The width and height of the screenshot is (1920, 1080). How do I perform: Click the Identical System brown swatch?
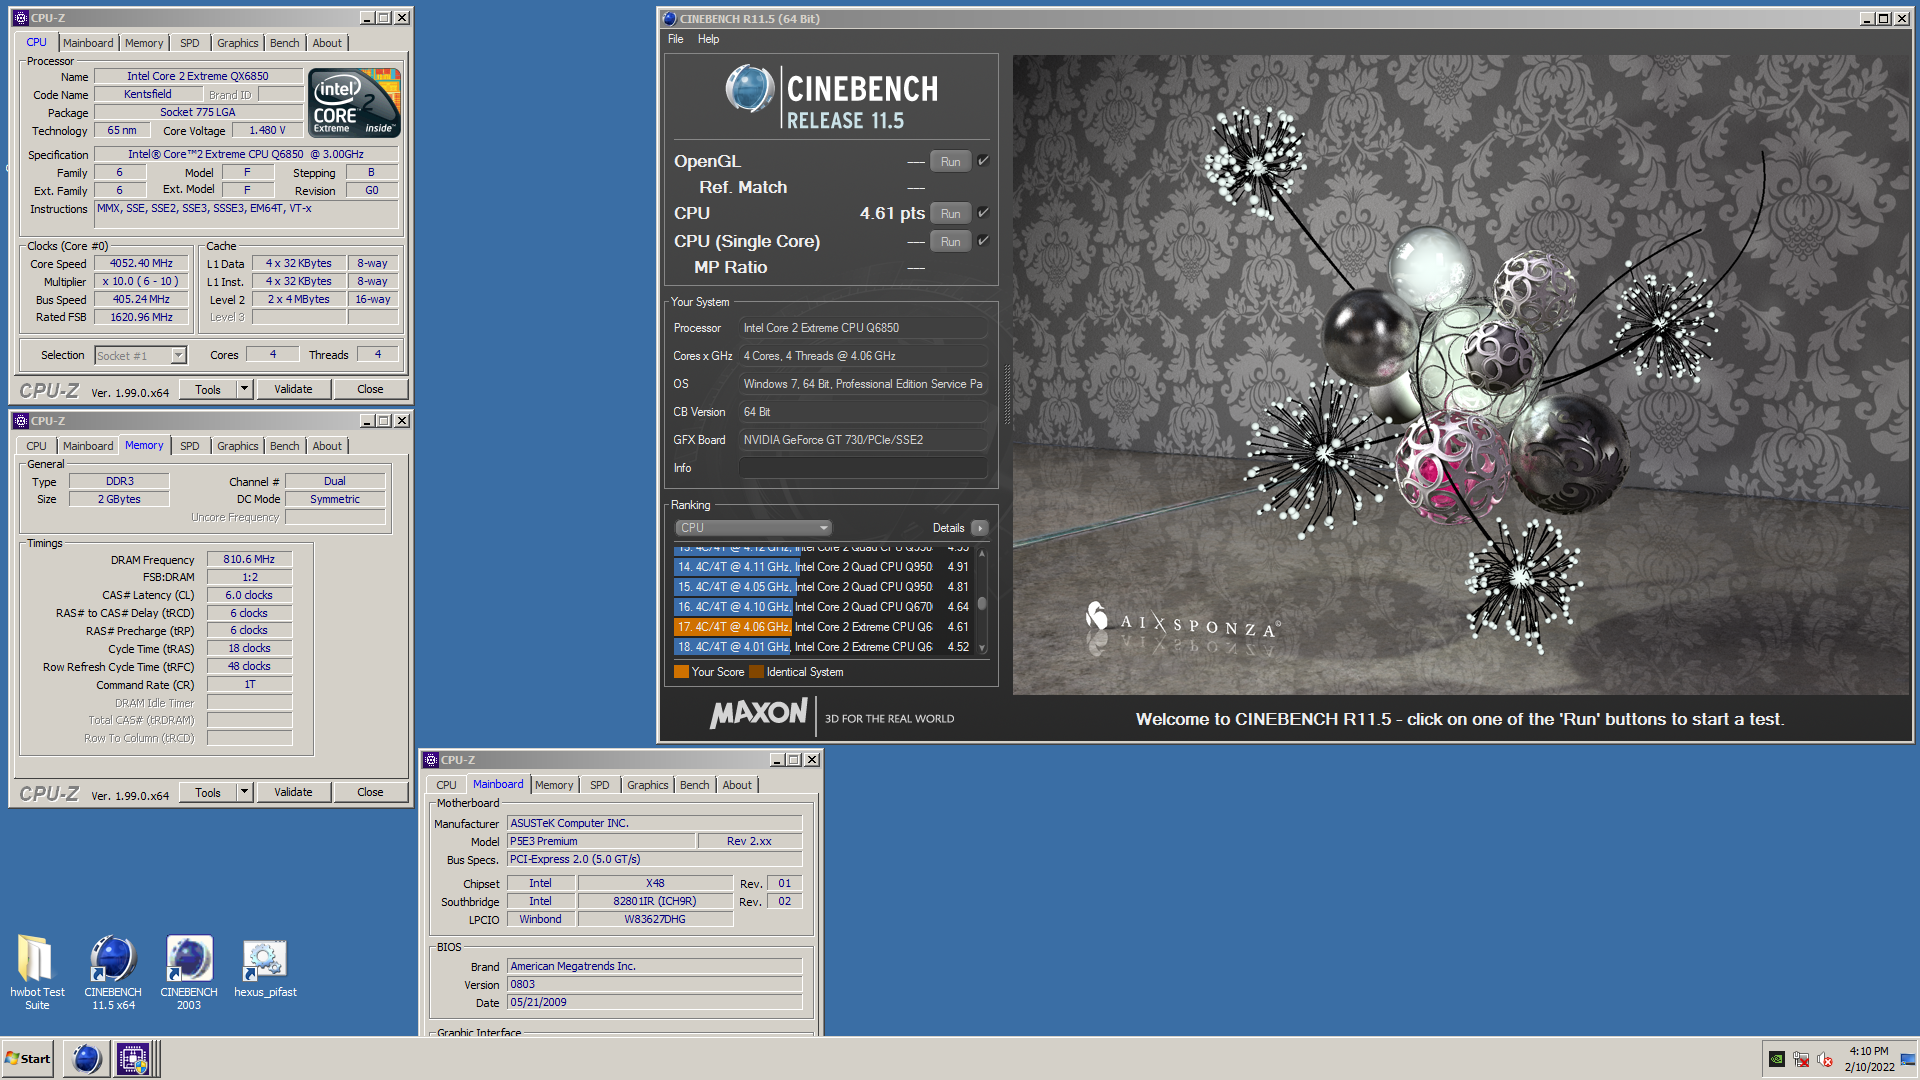tap(756, 672)
